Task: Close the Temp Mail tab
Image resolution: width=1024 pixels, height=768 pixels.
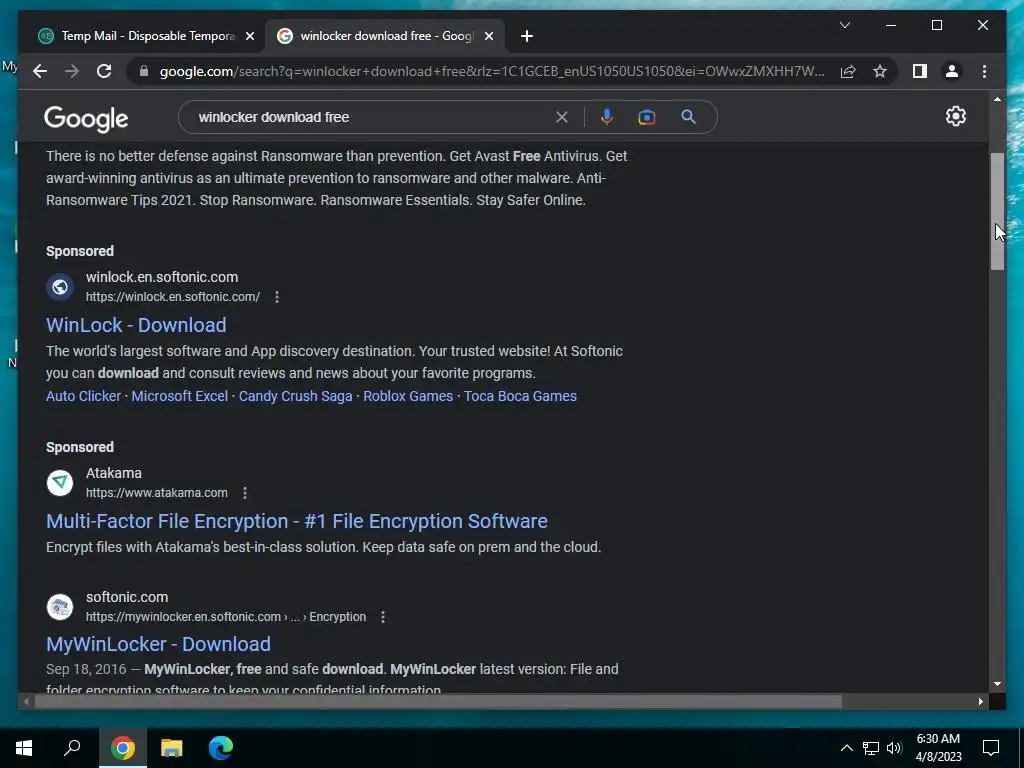Action: [249, 36]
